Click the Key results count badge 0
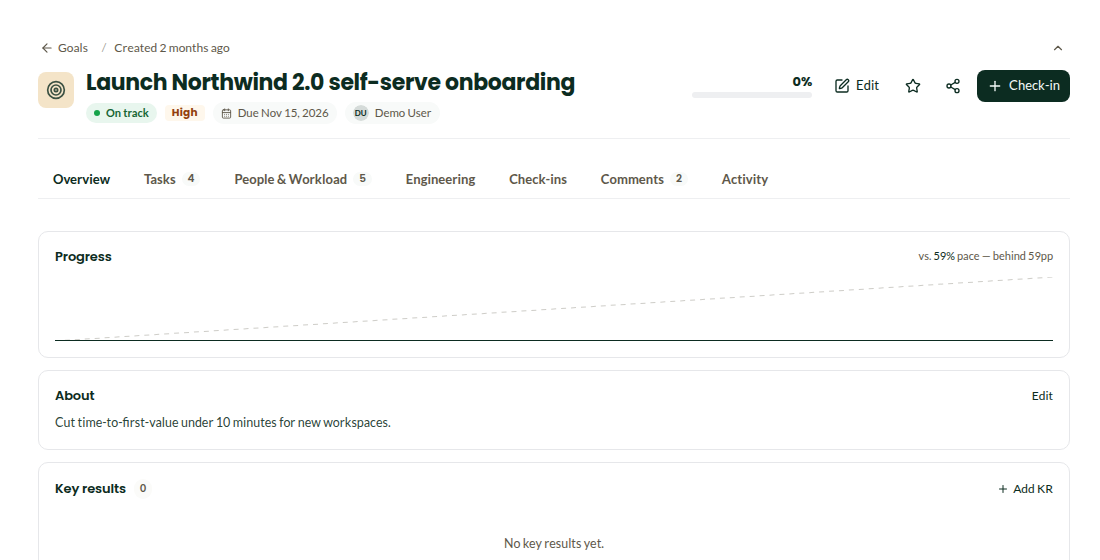The width and height of the screenshot is (1100, 560). click(143, 488)
